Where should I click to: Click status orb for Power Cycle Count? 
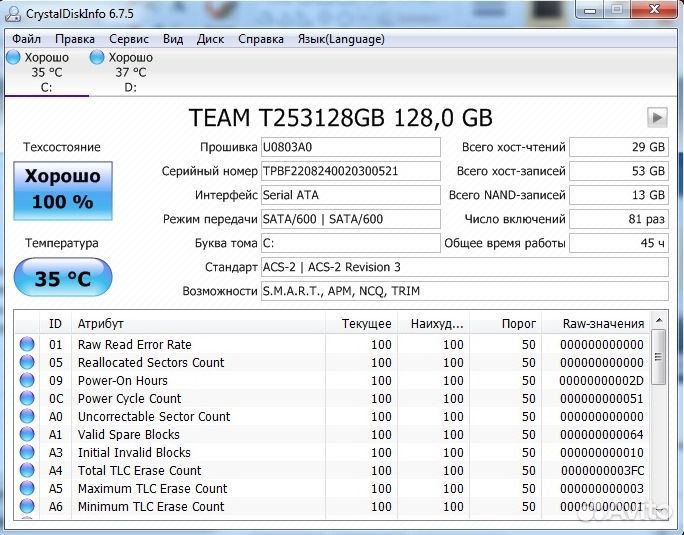coord(27,398)
